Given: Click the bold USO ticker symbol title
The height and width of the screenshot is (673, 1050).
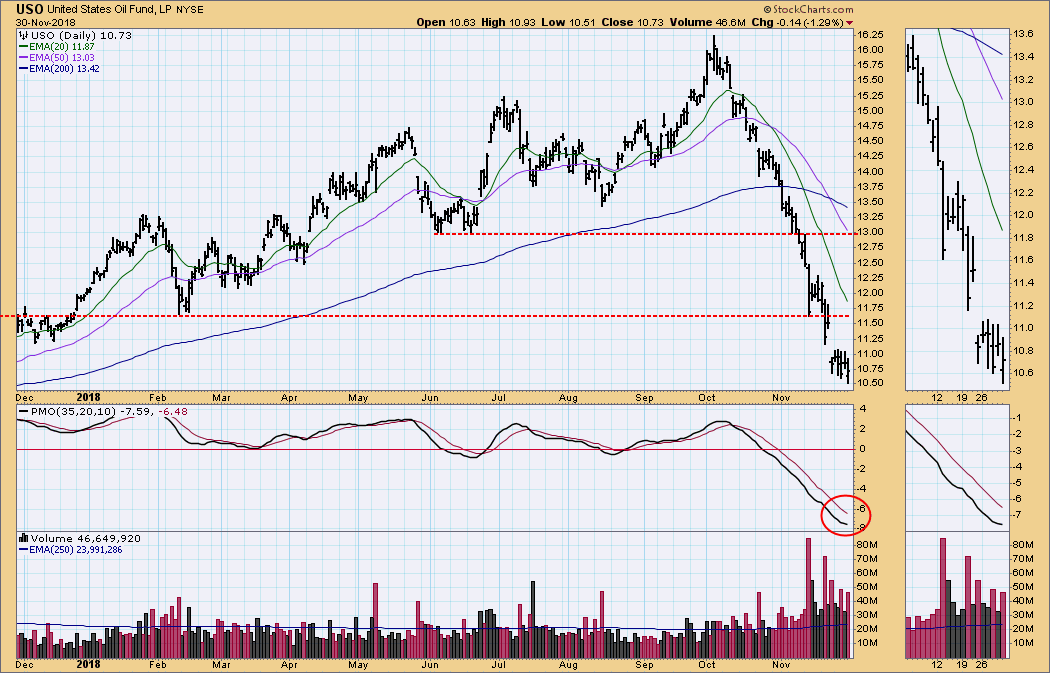Looking at the screenshot, I should [x=30, y=8].
